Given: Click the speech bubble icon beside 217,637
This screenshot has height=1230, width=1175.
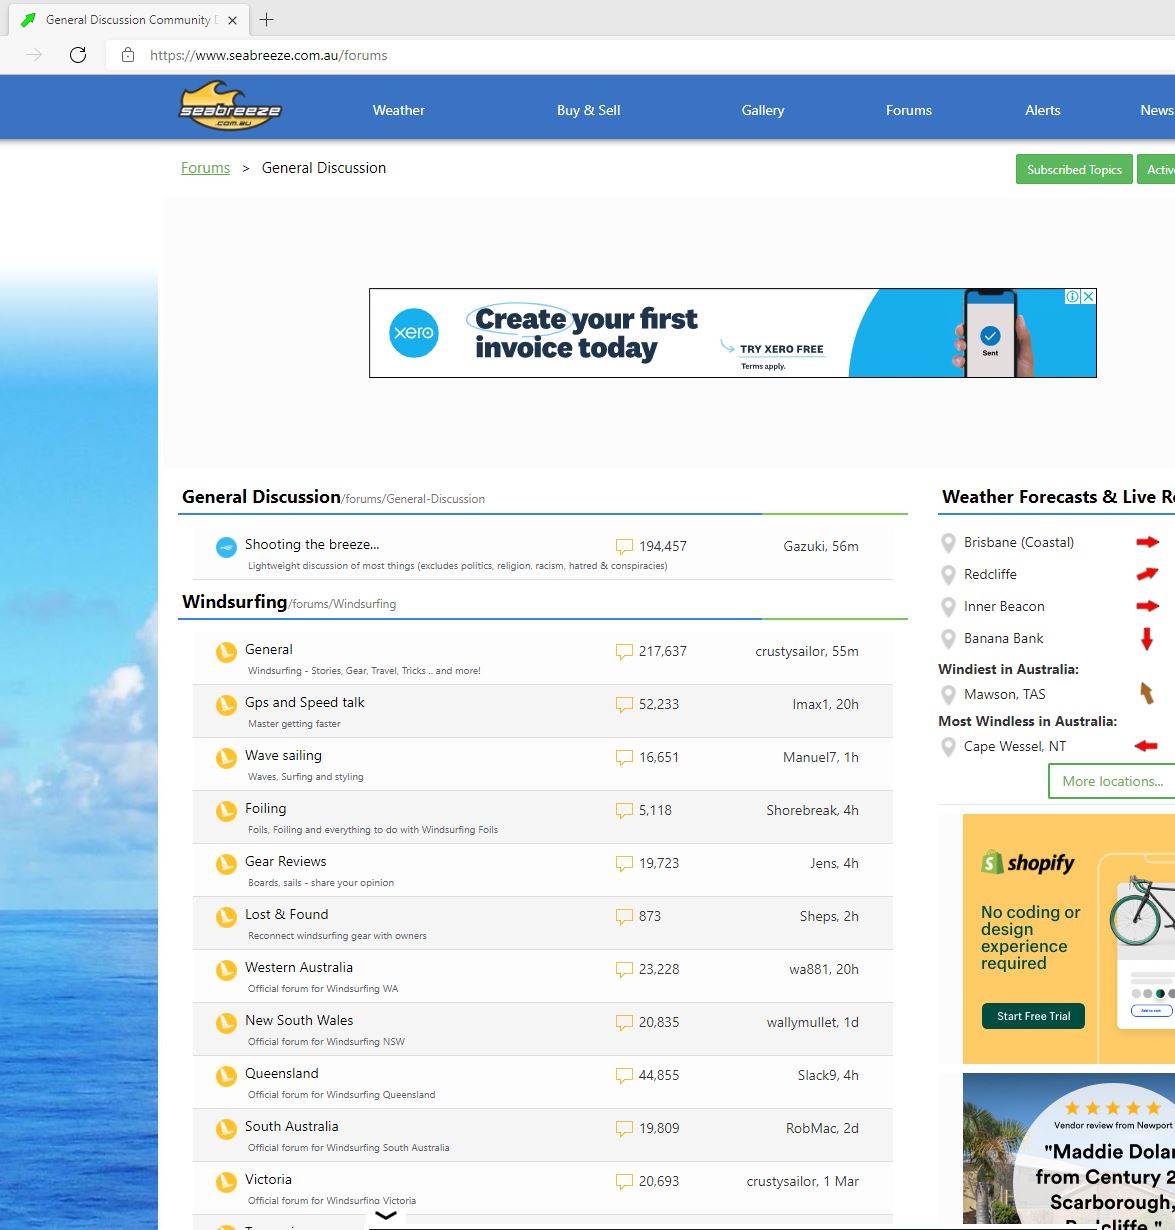Looking at the screenshot, I should pos(624,652).
